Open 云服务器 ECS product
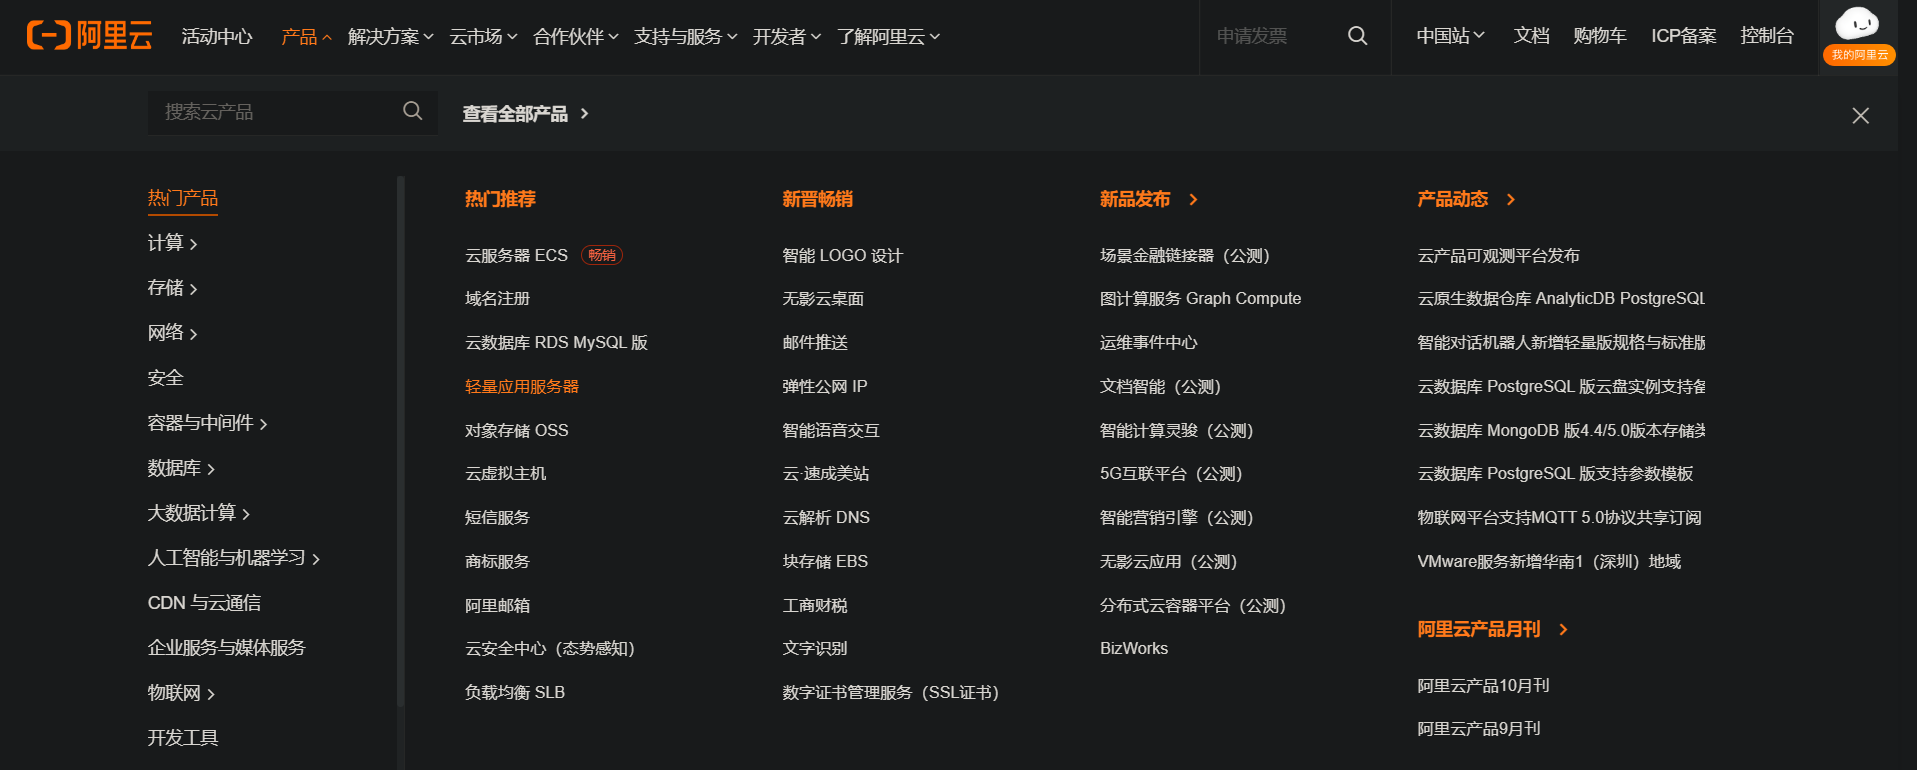Screen dimensions: 1917x770 point(516,255)
